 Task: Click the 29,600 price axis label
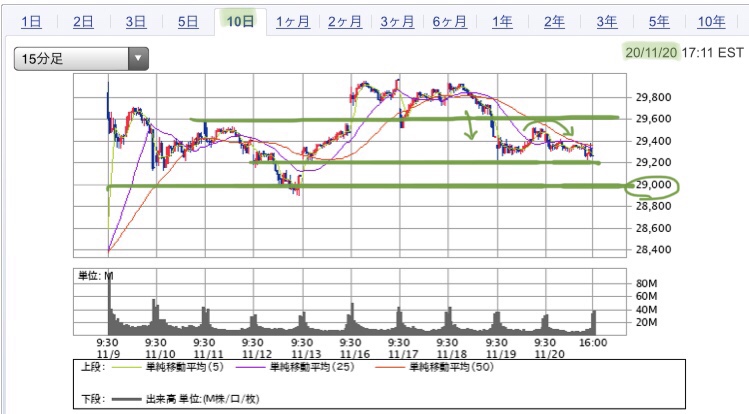(653, 119)
